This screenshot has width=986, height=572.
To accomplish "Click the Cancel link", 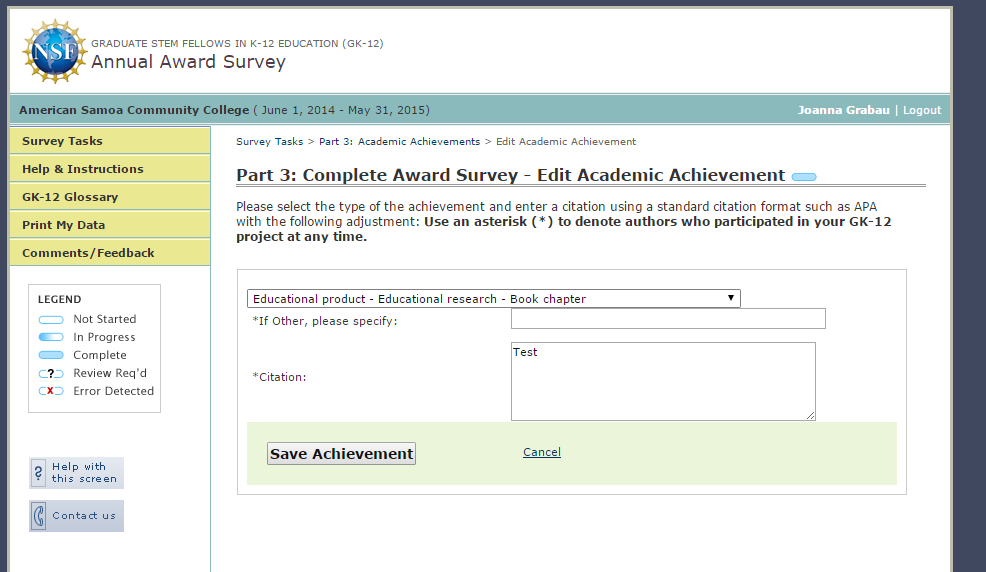I will (541, 452).
